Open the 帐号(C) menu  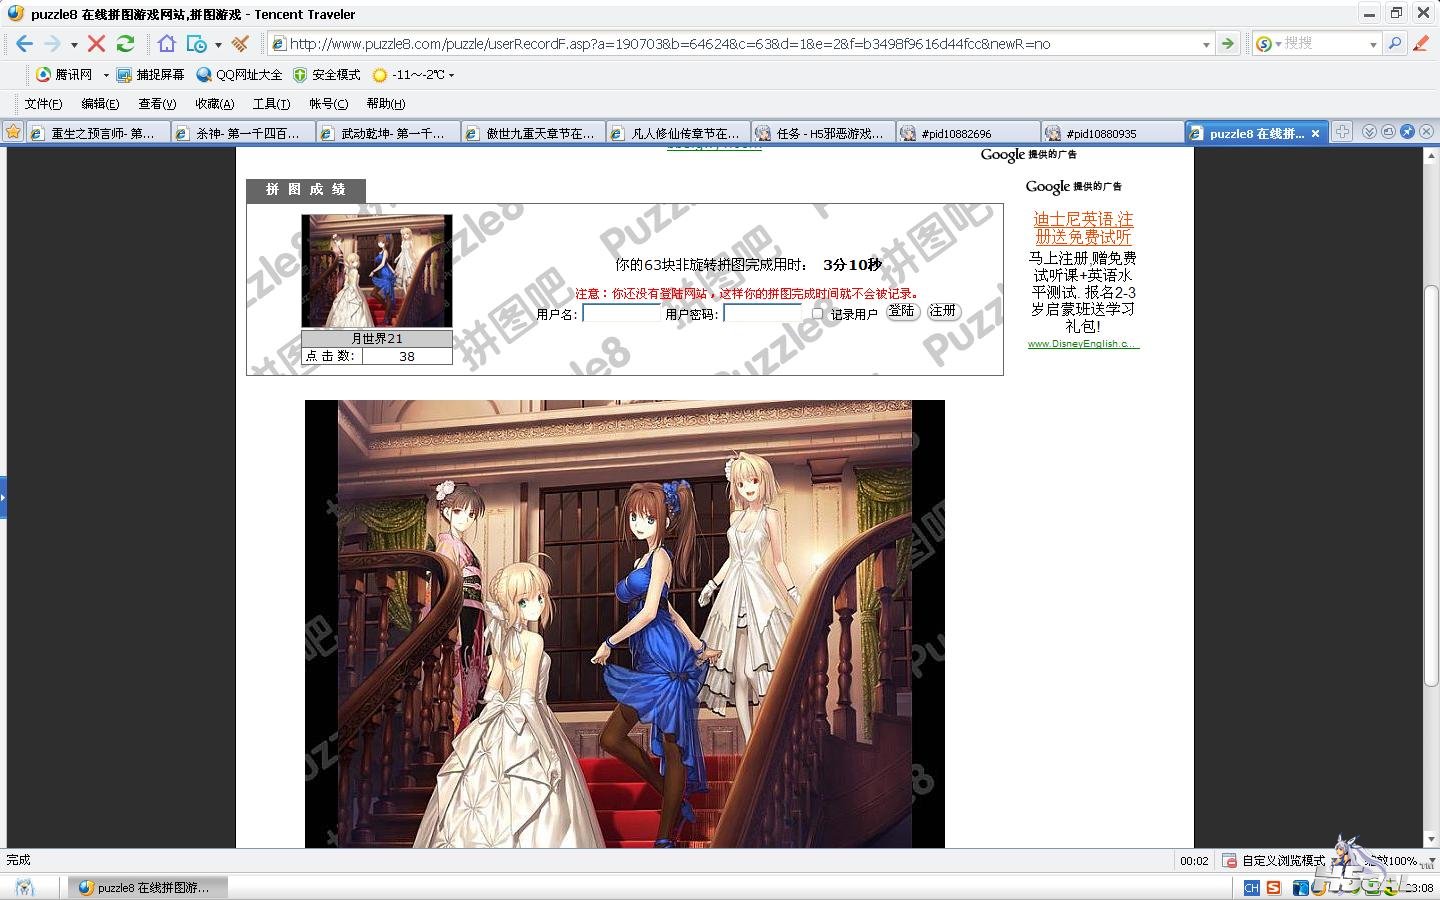click(328, 104)
